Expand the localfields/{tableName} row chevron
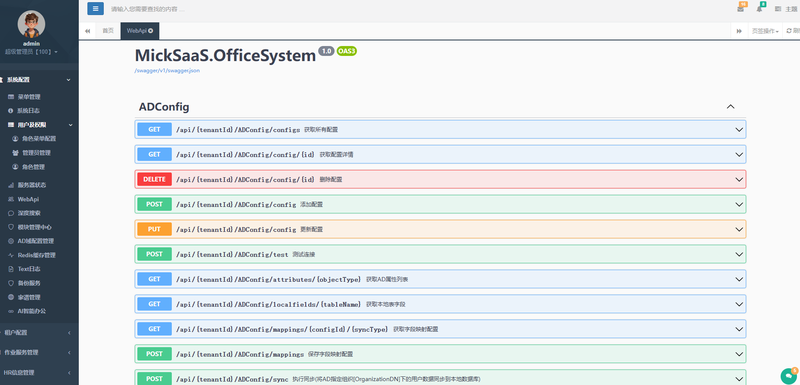 point(739,304)
